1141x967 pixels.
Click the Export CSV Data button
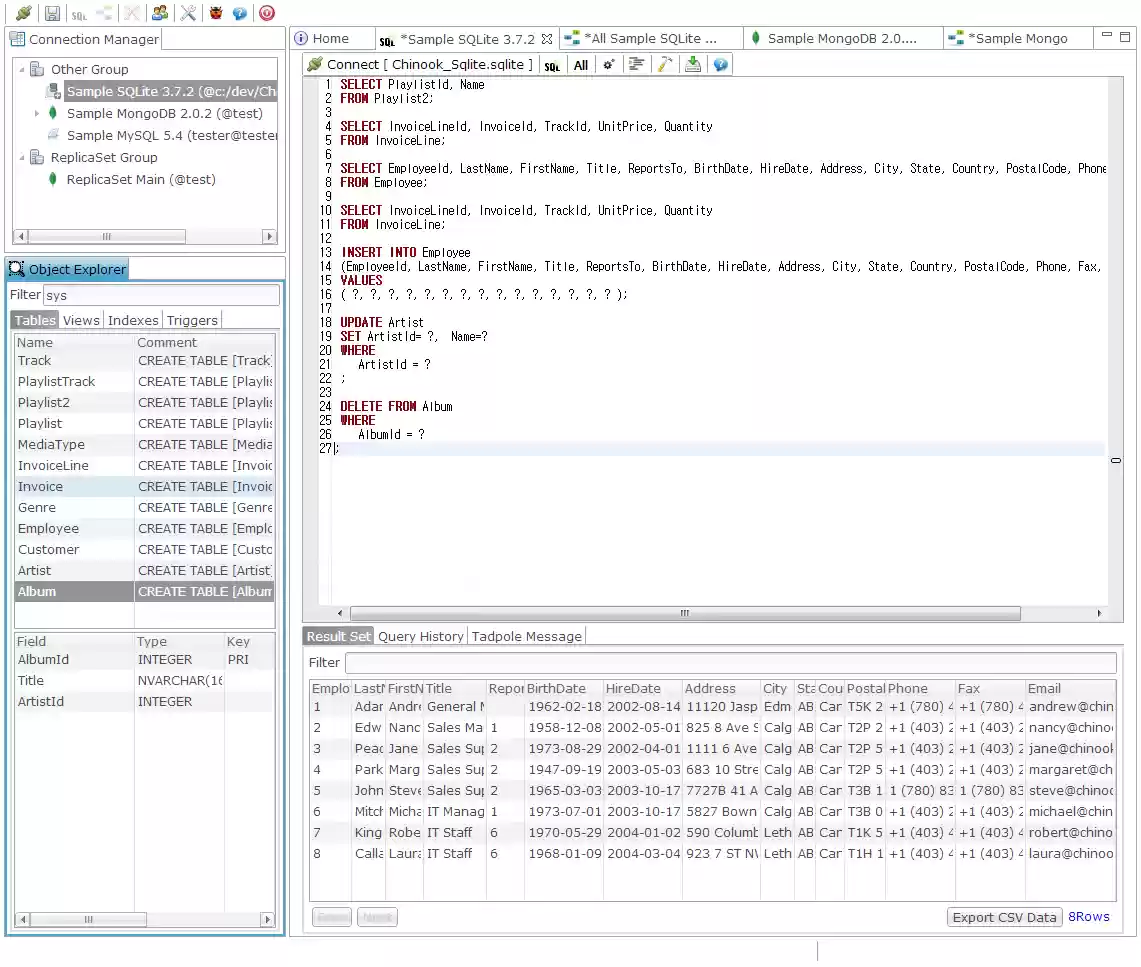1004,916
